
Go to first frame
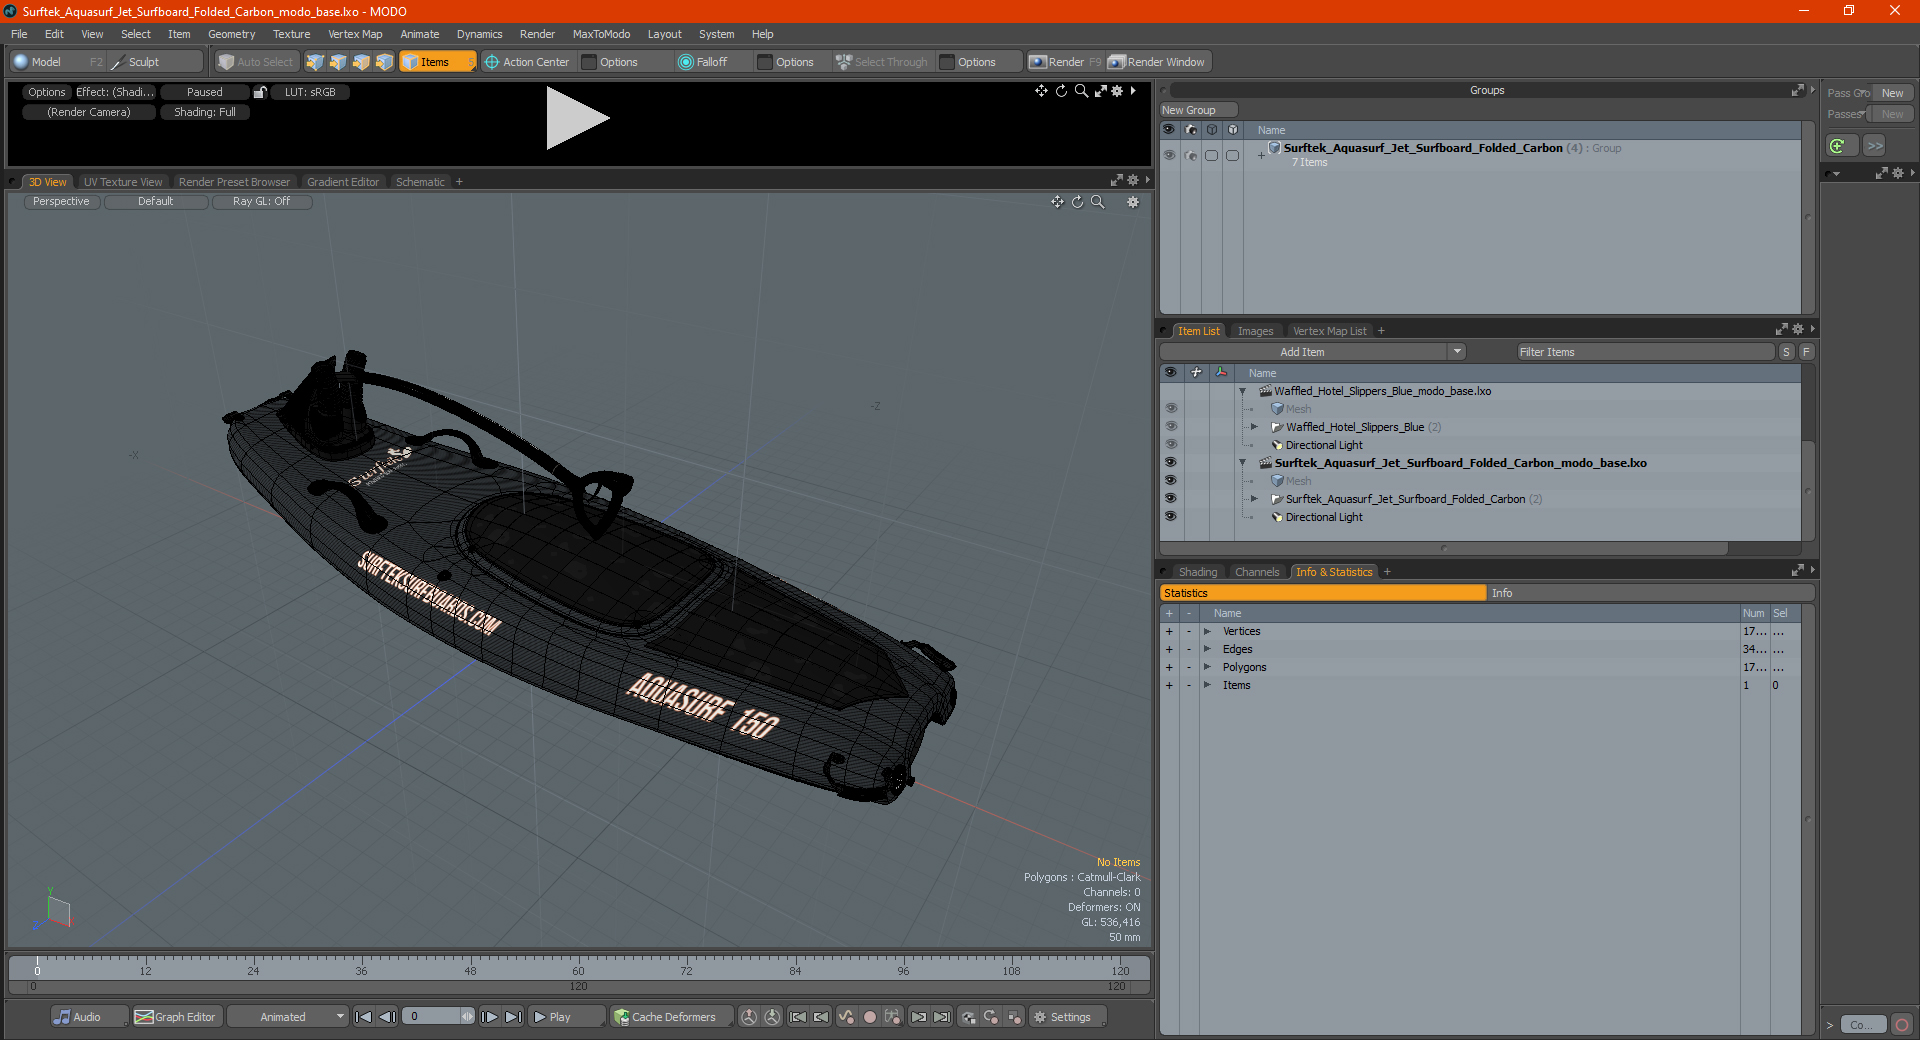coord(364,1017)
